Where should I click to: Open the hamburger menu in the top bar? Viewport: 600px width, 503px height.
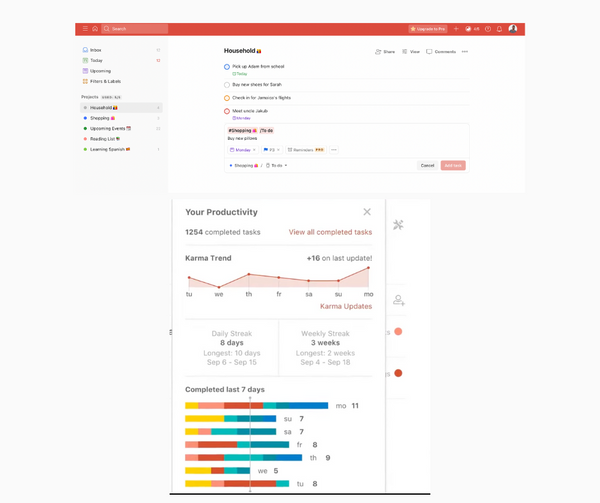click(84, 29)
